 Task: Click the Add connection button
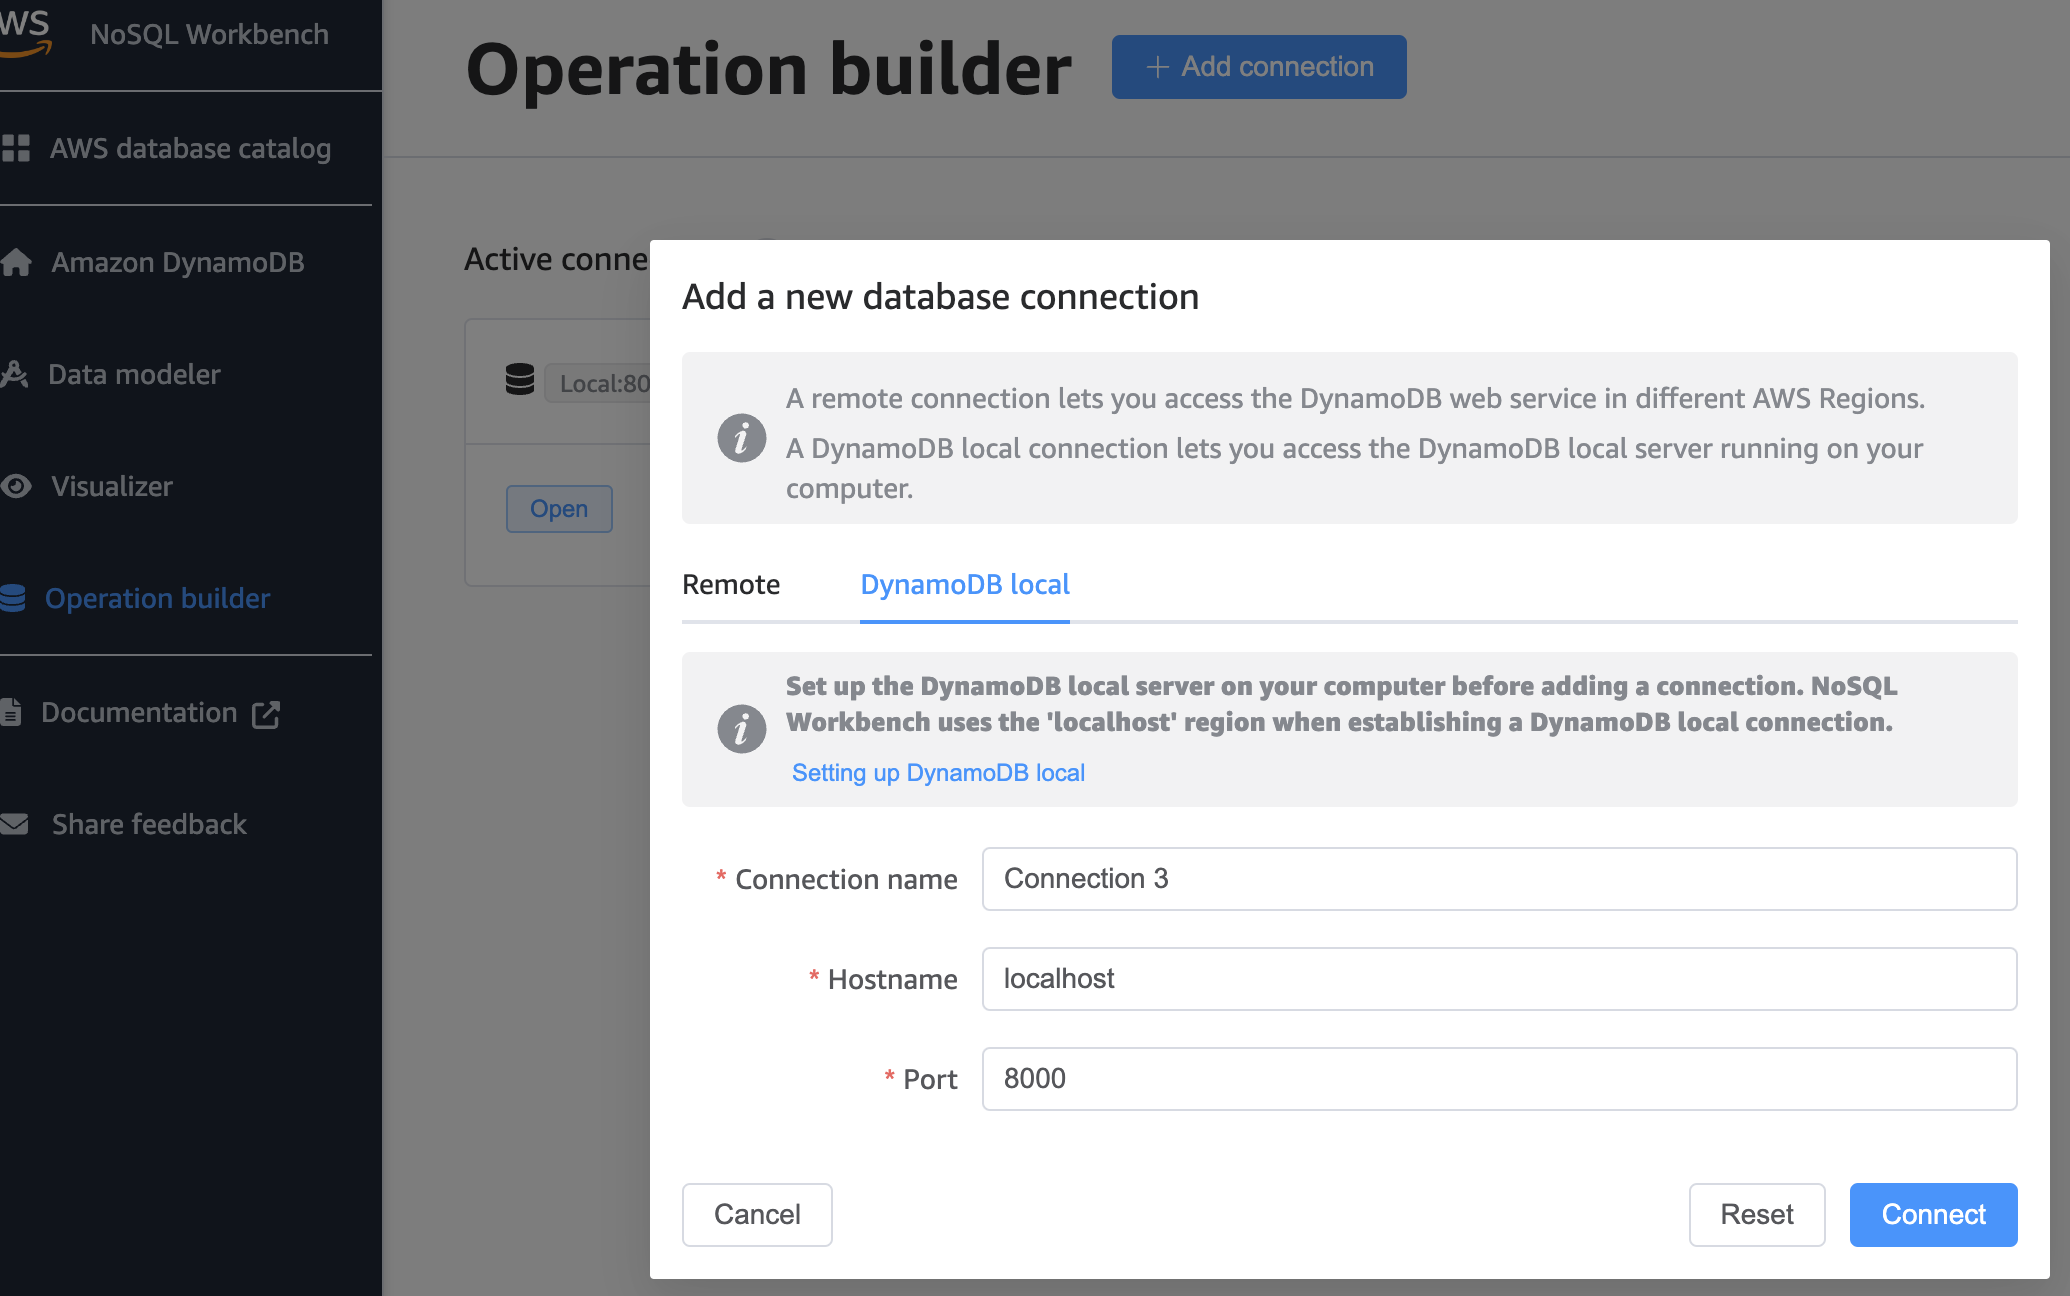[1259, 67]
